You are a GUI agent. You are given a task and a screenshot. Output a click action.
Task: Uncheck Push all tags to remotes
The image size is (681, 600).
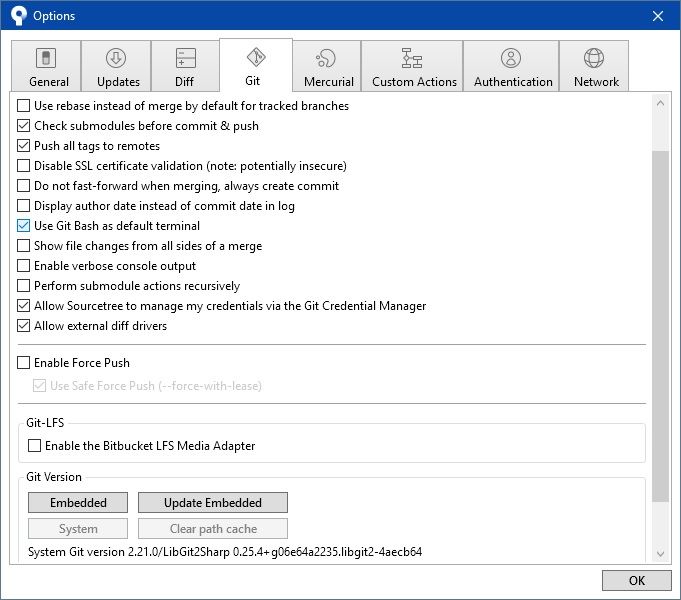[23, 146]
